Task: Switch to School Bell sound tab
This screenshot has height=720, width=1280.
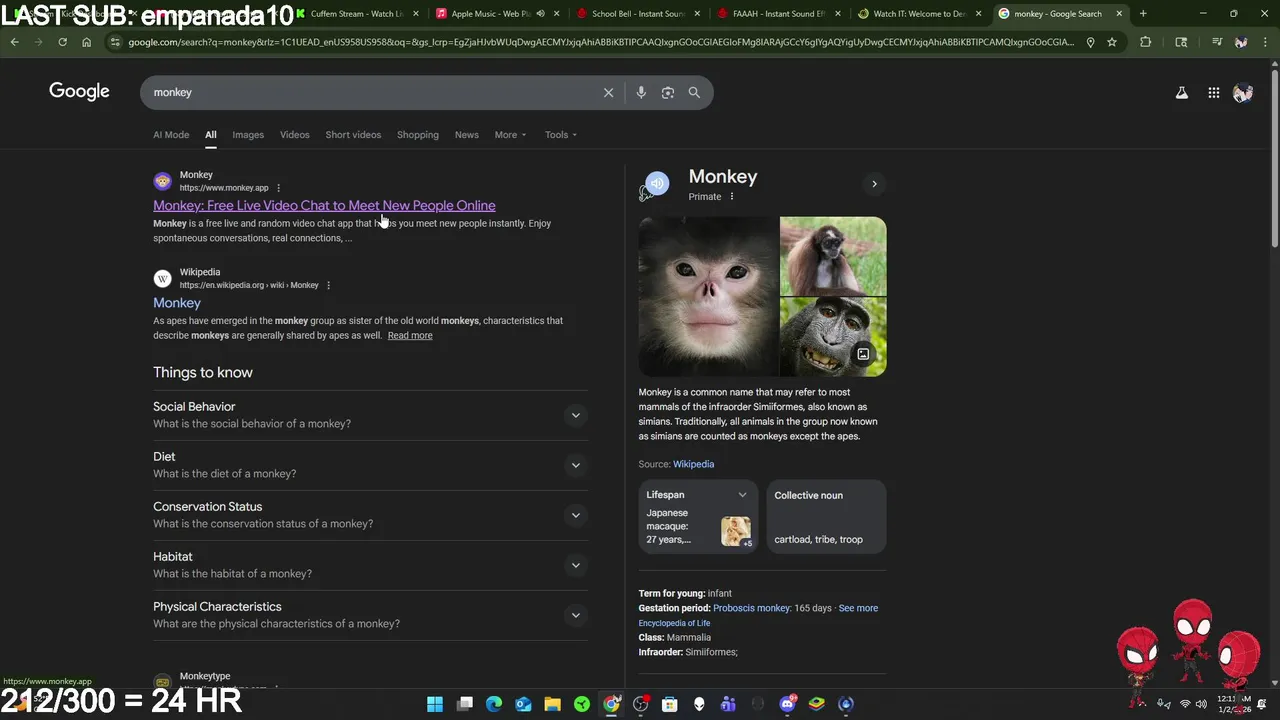Action: click(637, 13)
